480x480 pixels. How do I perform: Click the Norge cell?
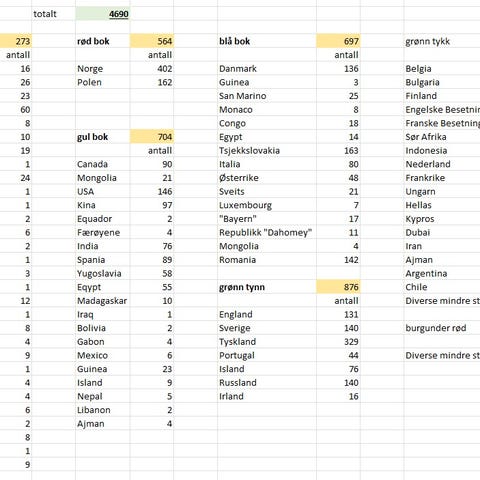click(x=103, y=69)
